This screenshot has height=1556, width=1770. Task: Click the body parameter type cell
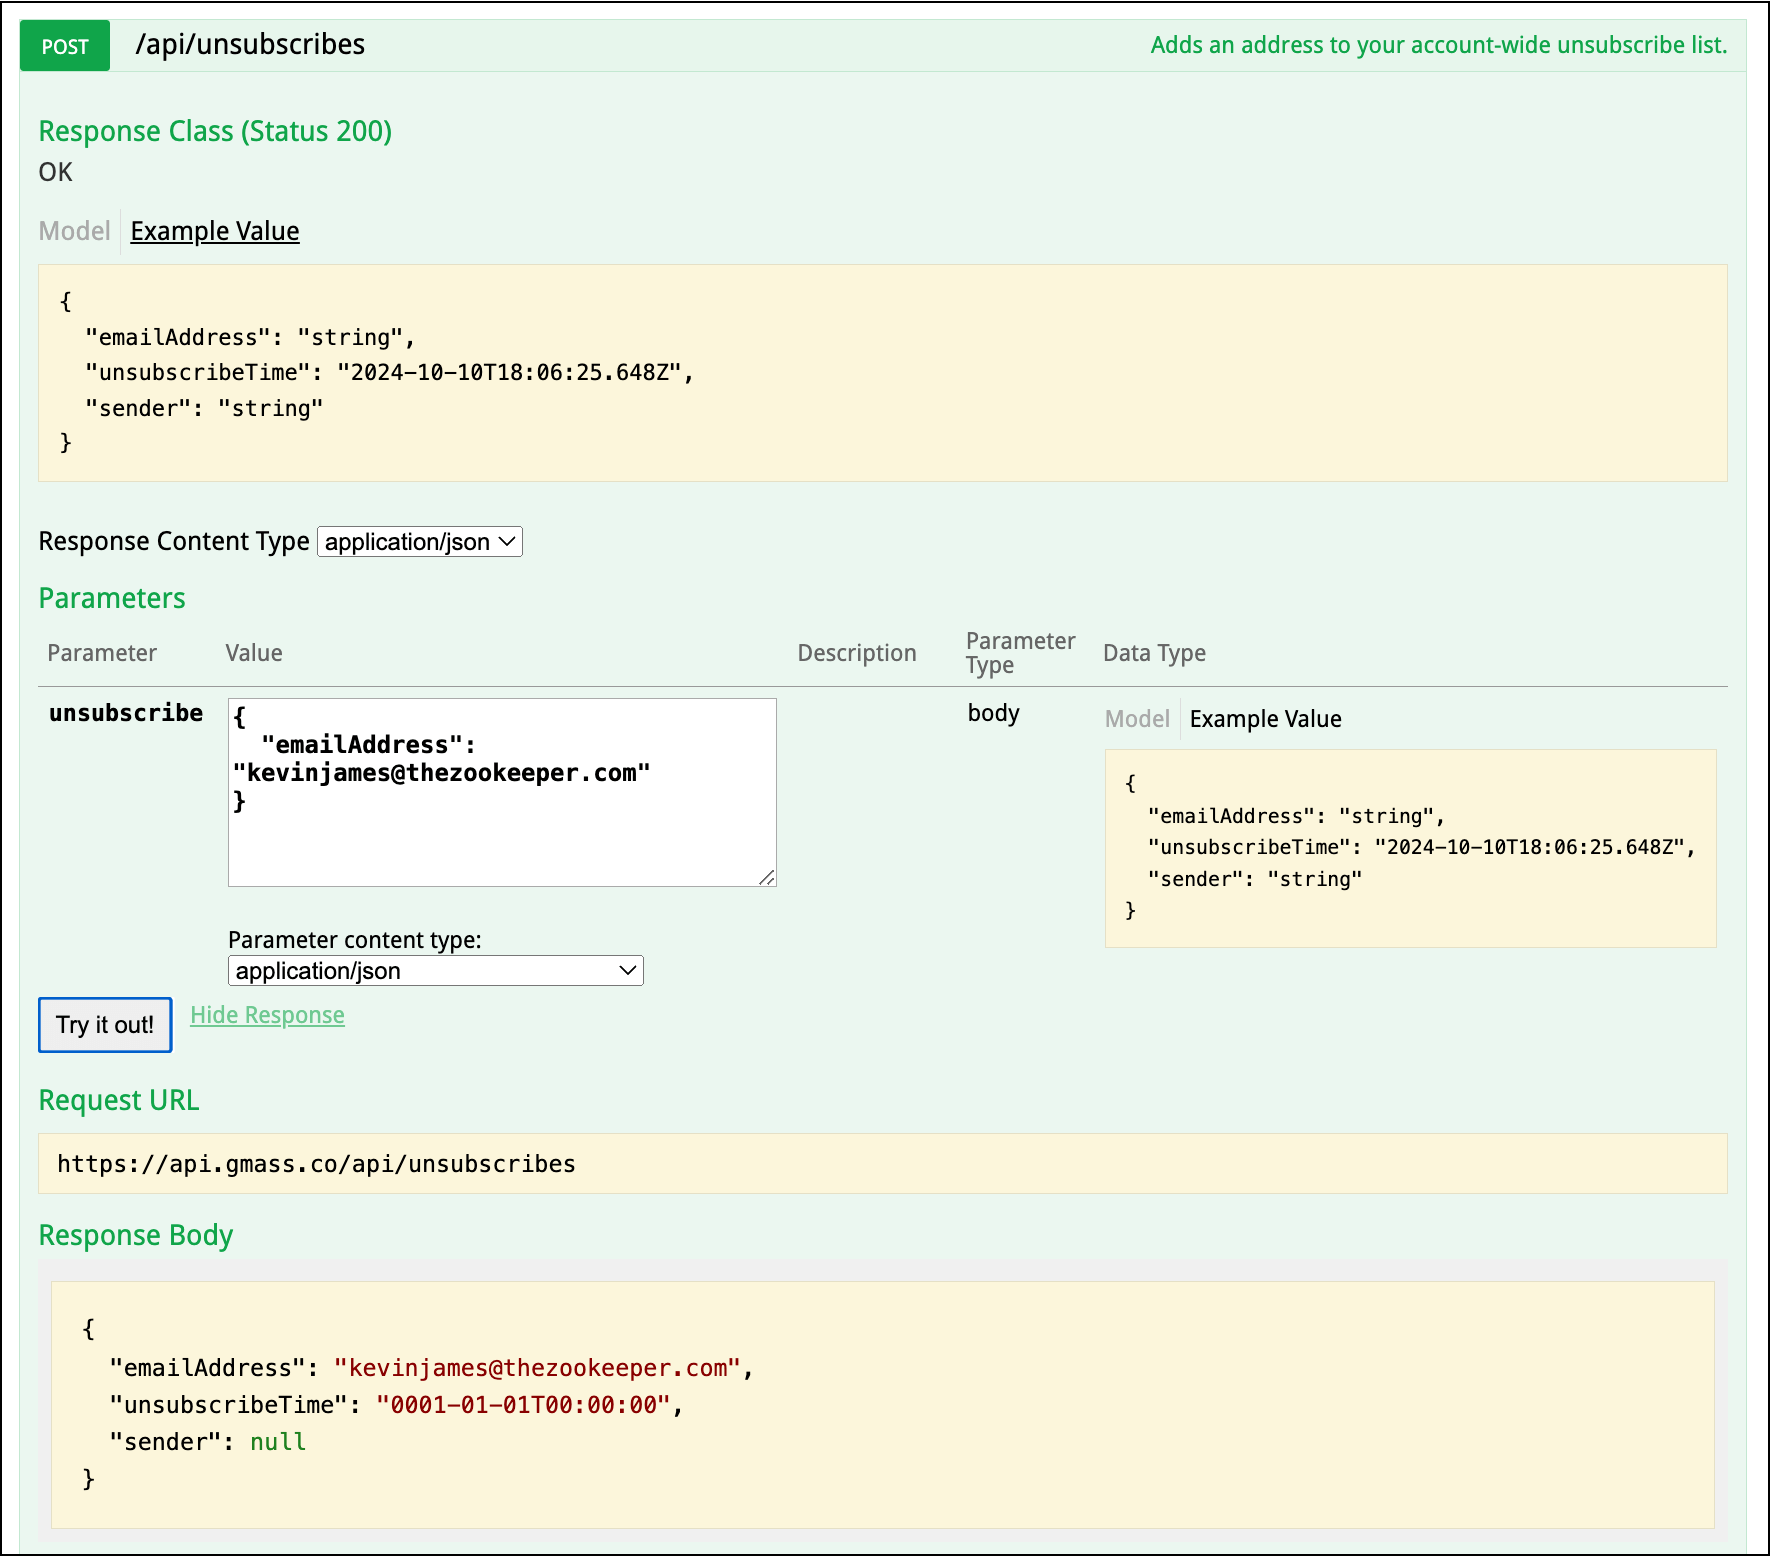[993, 713]
